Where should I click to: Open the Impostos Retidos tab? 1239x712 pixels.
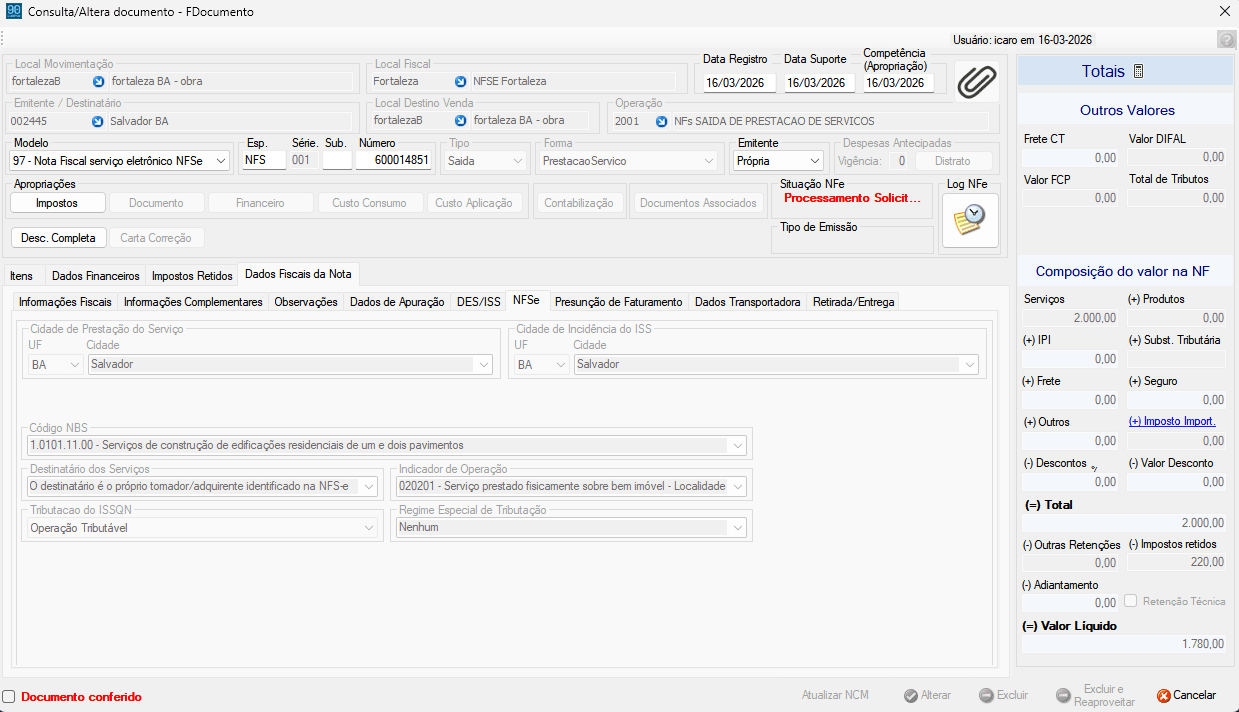coord(192,276)
